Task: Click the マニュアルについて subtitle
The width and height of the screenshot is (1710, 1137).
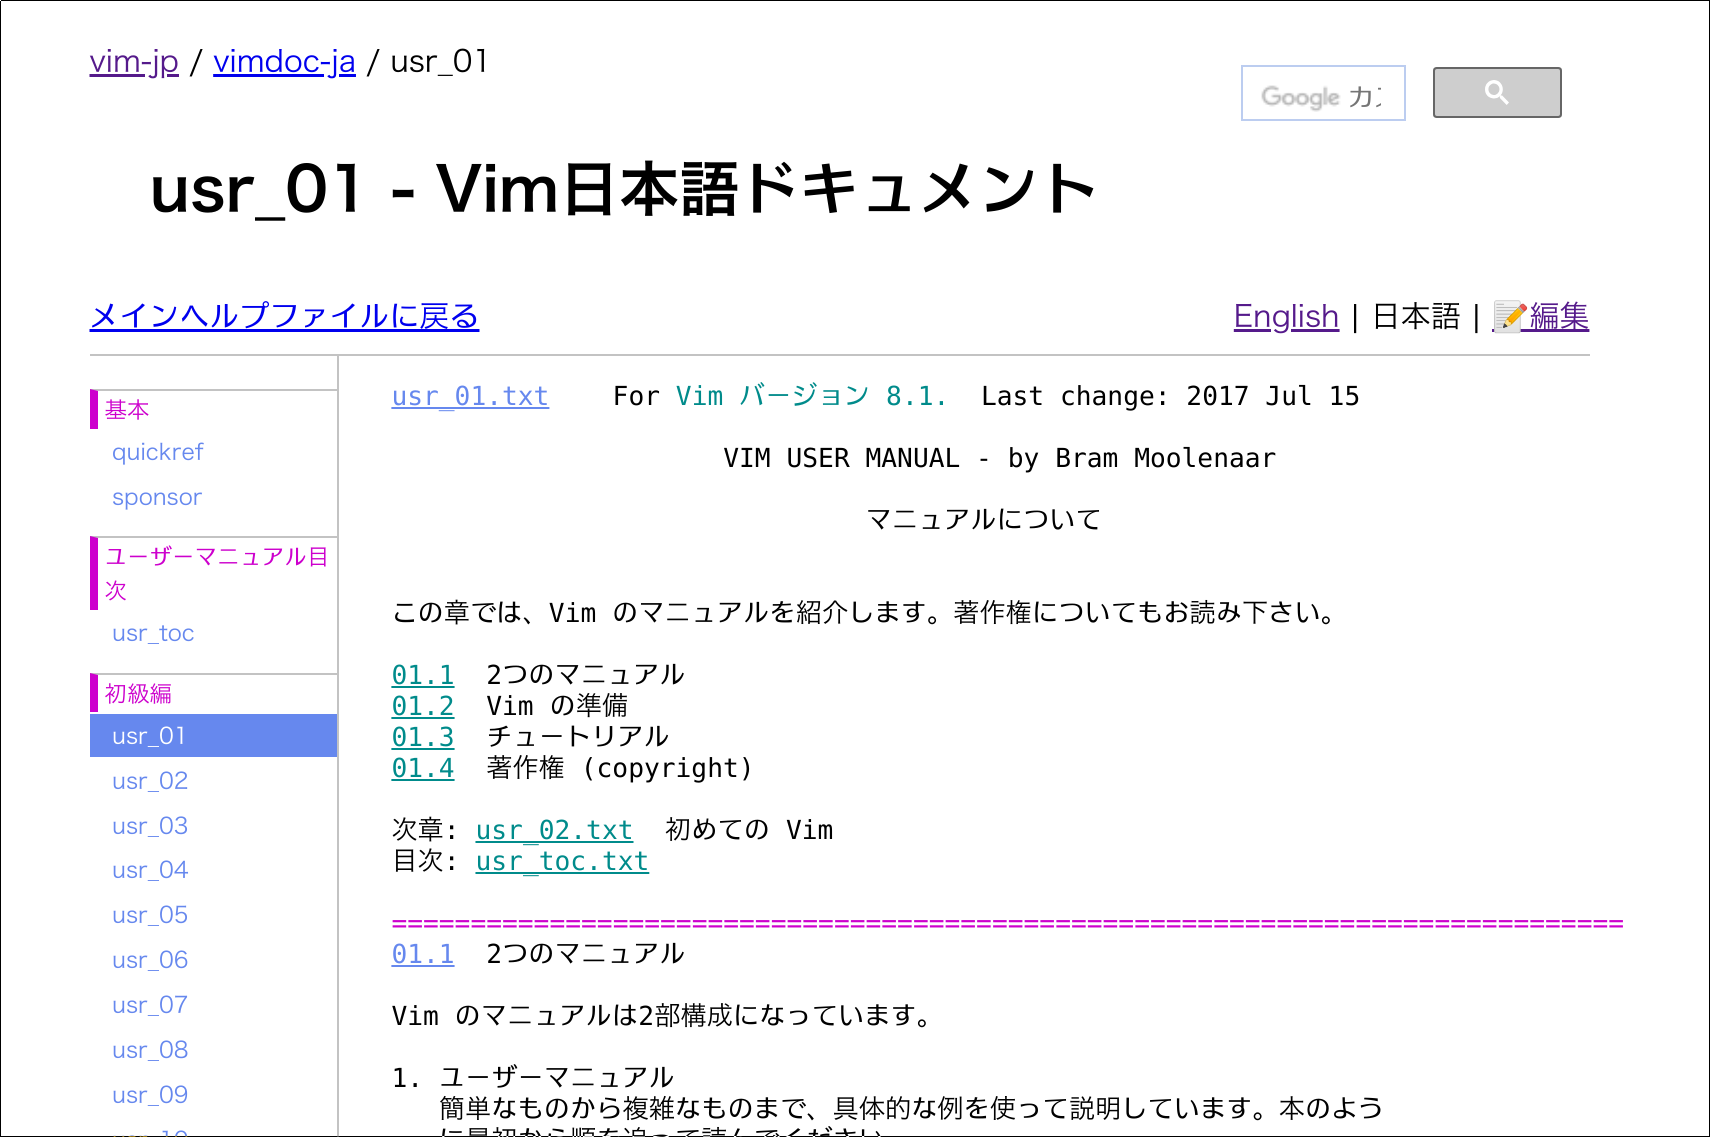Action: [x=984, y=520]
